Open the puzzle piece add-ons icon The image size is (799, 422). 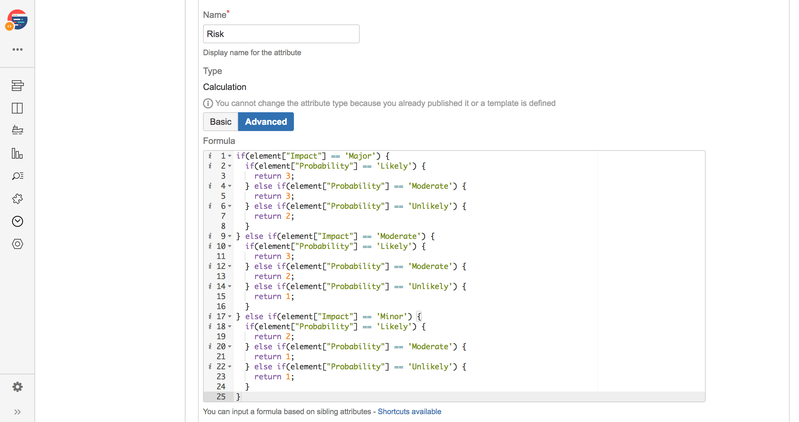pyautogui.click(x=17, y=199)
